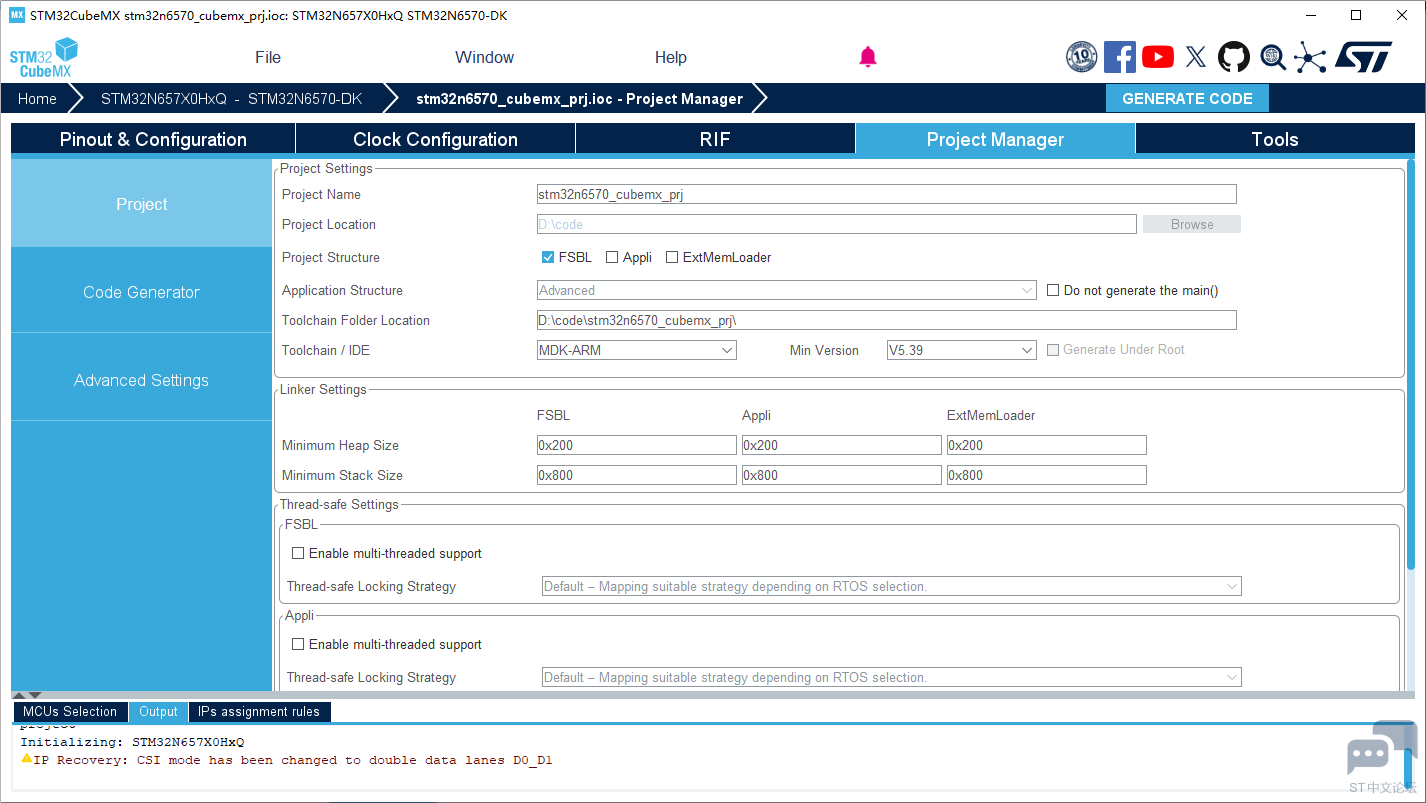Click the MX app icon in title bar
1426x803 pixels.
(16, 15)
